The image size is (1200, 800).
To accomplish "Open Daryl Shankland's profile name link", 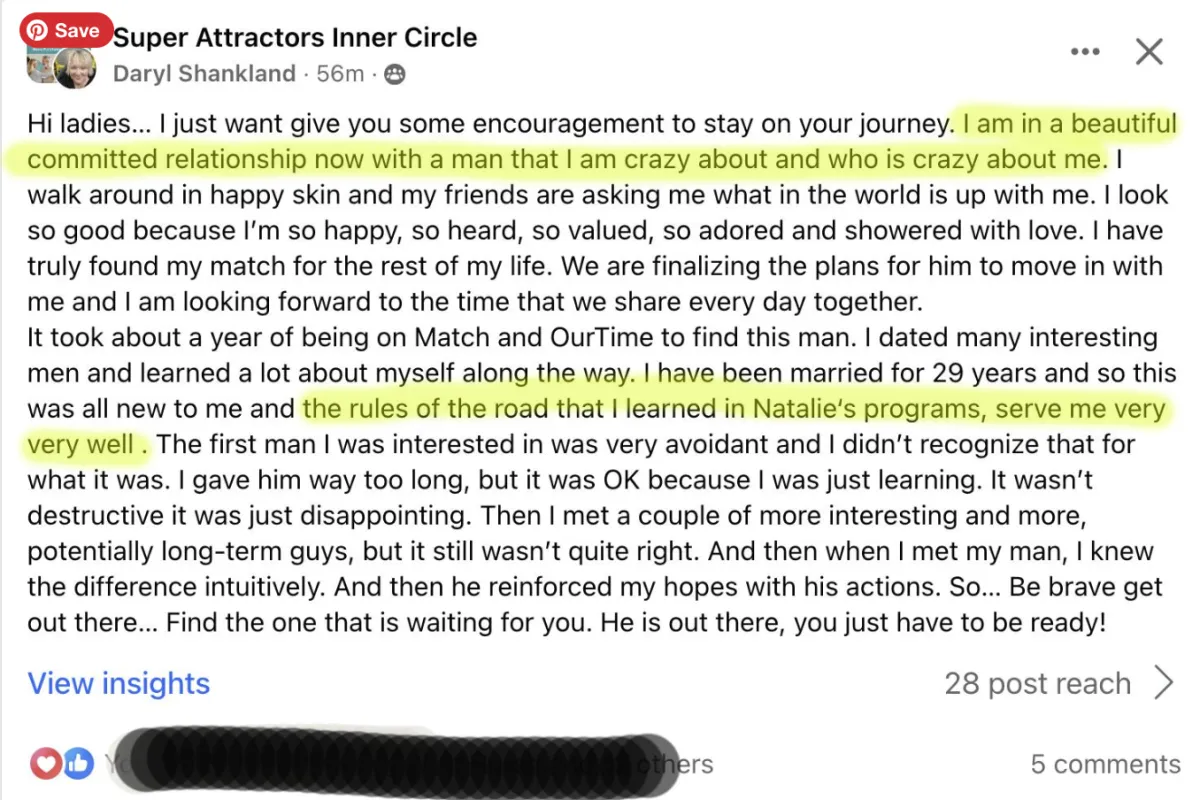I will [x=204, y=74].
